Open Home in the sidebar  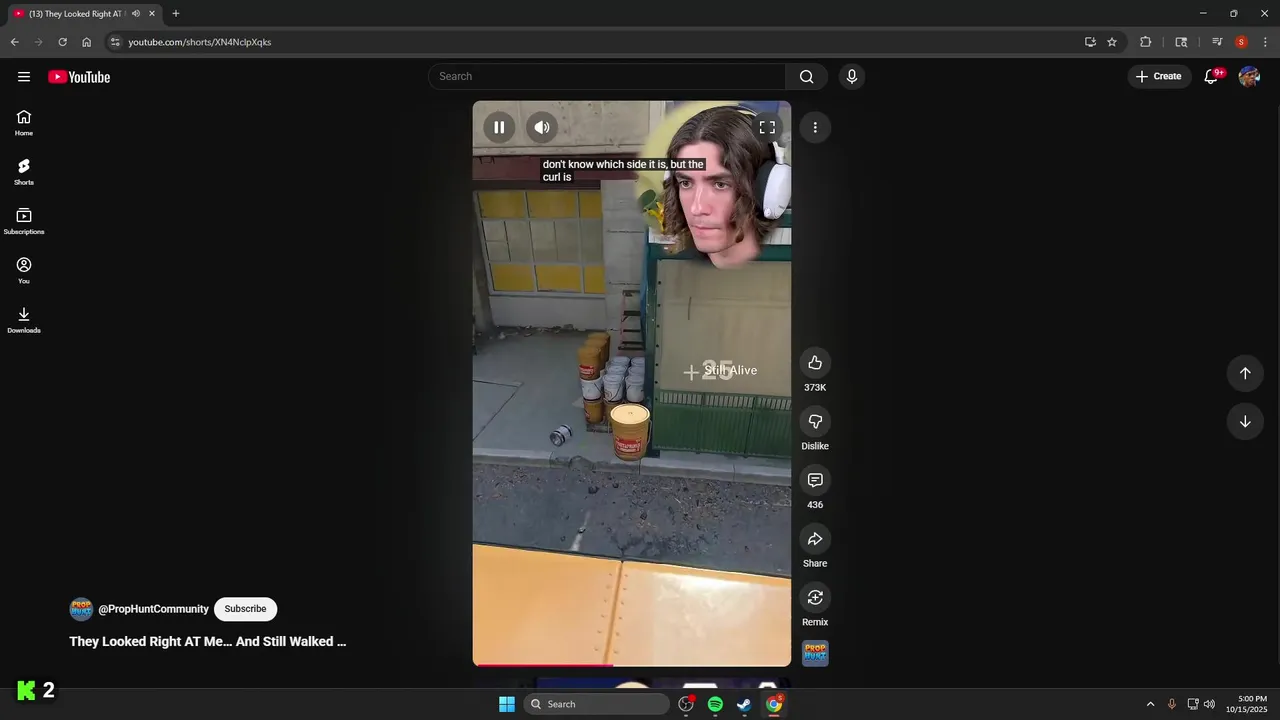coord(24,123)
